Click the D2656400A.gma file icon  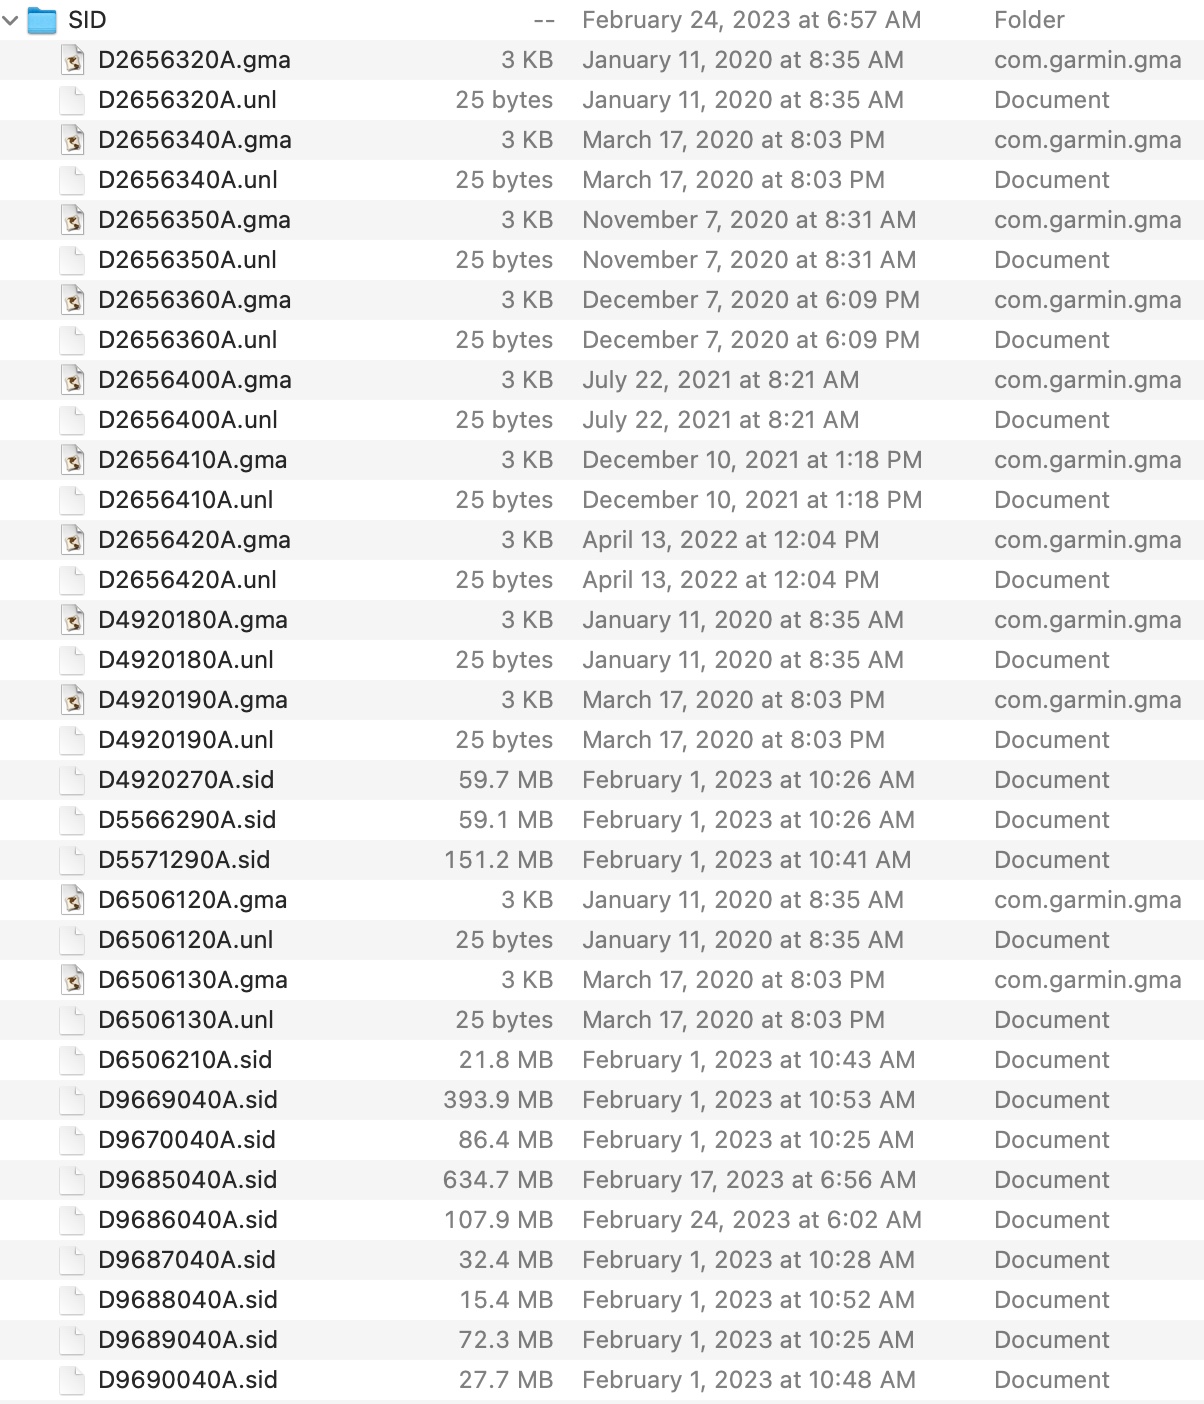tap(72, 380)
